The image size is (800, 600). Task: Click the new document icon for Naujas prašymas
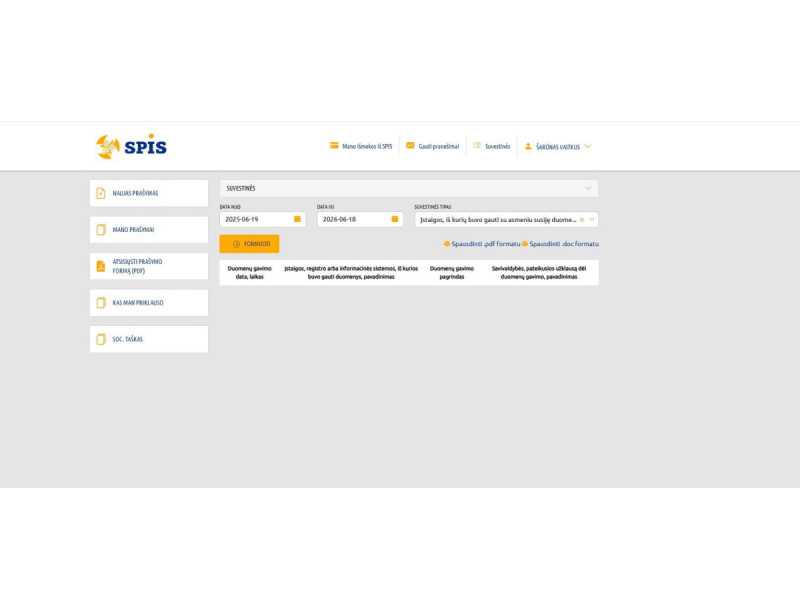point(101,193)
